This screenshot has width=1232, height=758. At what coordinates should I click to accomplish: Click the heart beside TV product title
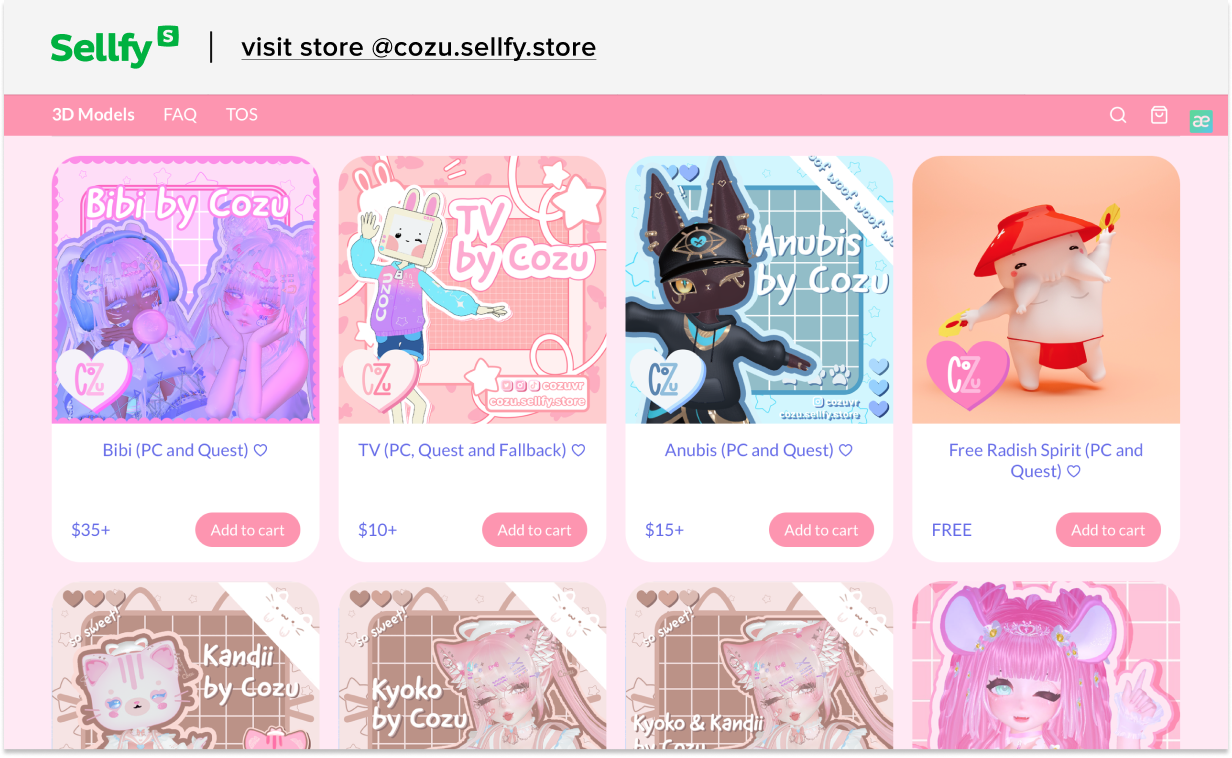pyautogui.click(x=579, y=451)
